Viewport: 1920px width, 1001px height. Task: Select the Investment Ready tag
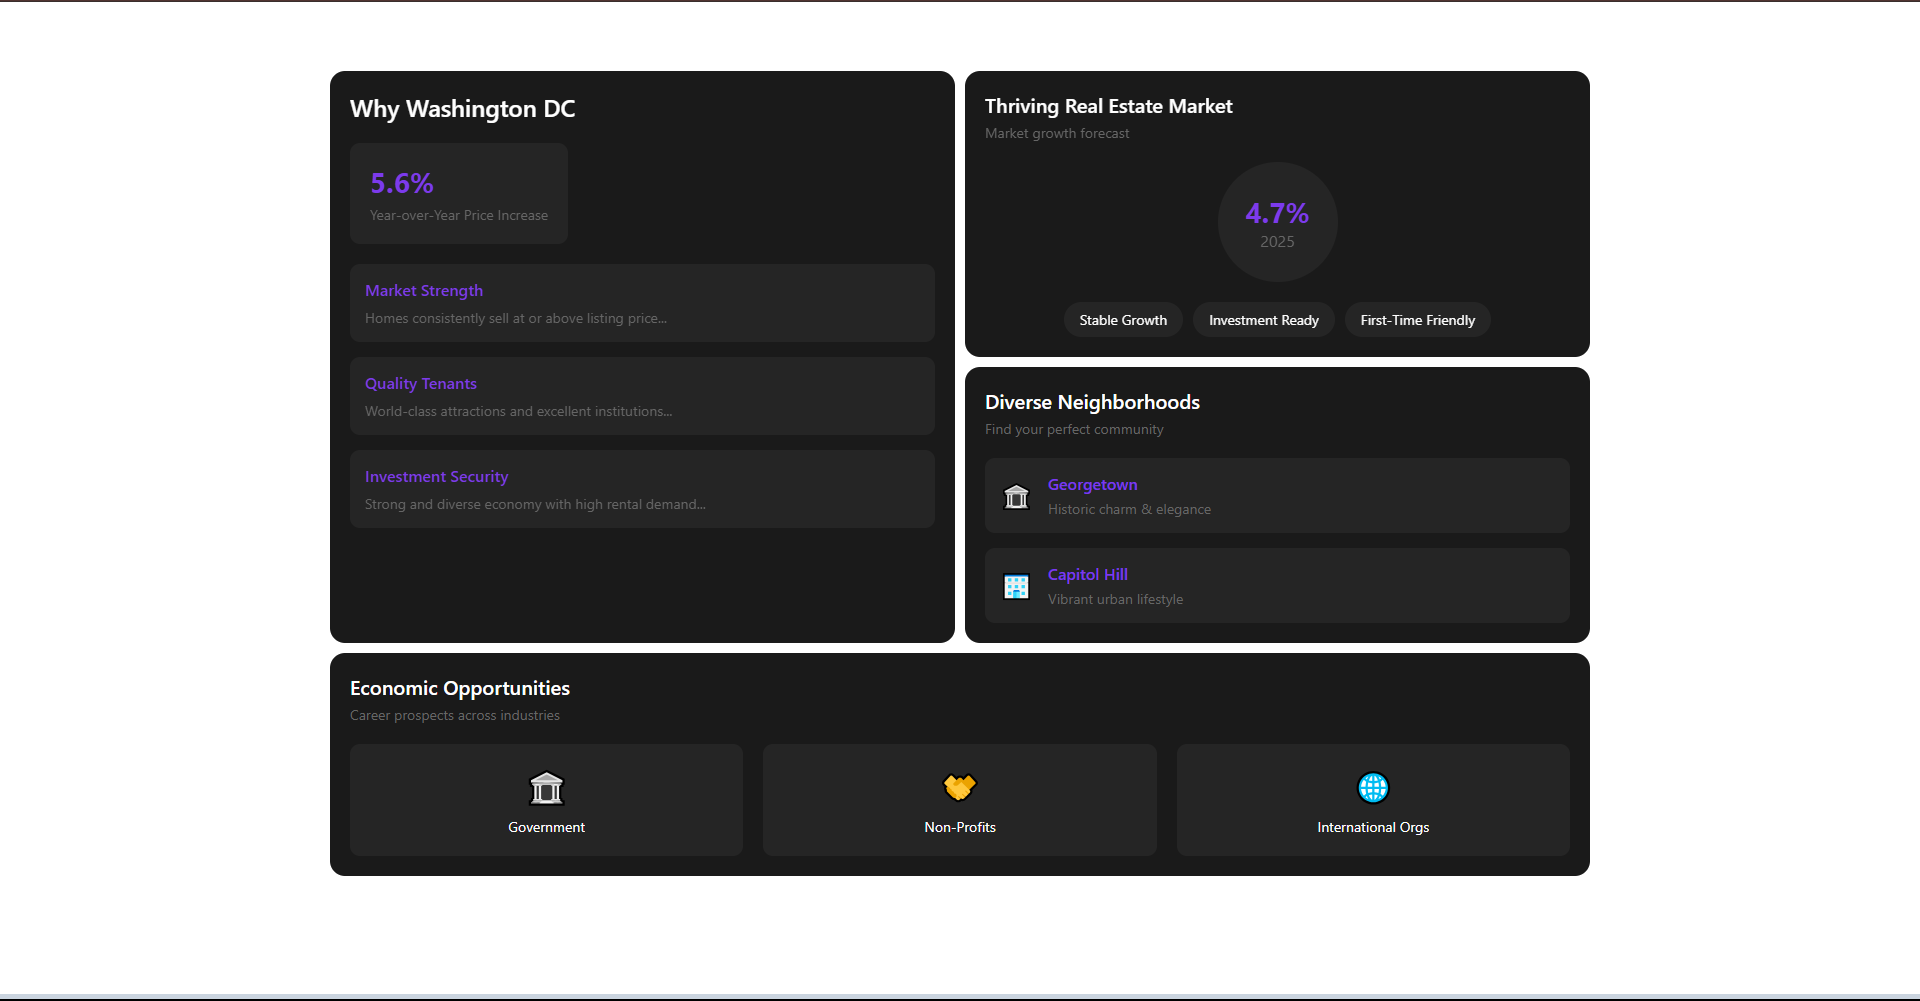pyautogui.click(x=1263, y=320)
